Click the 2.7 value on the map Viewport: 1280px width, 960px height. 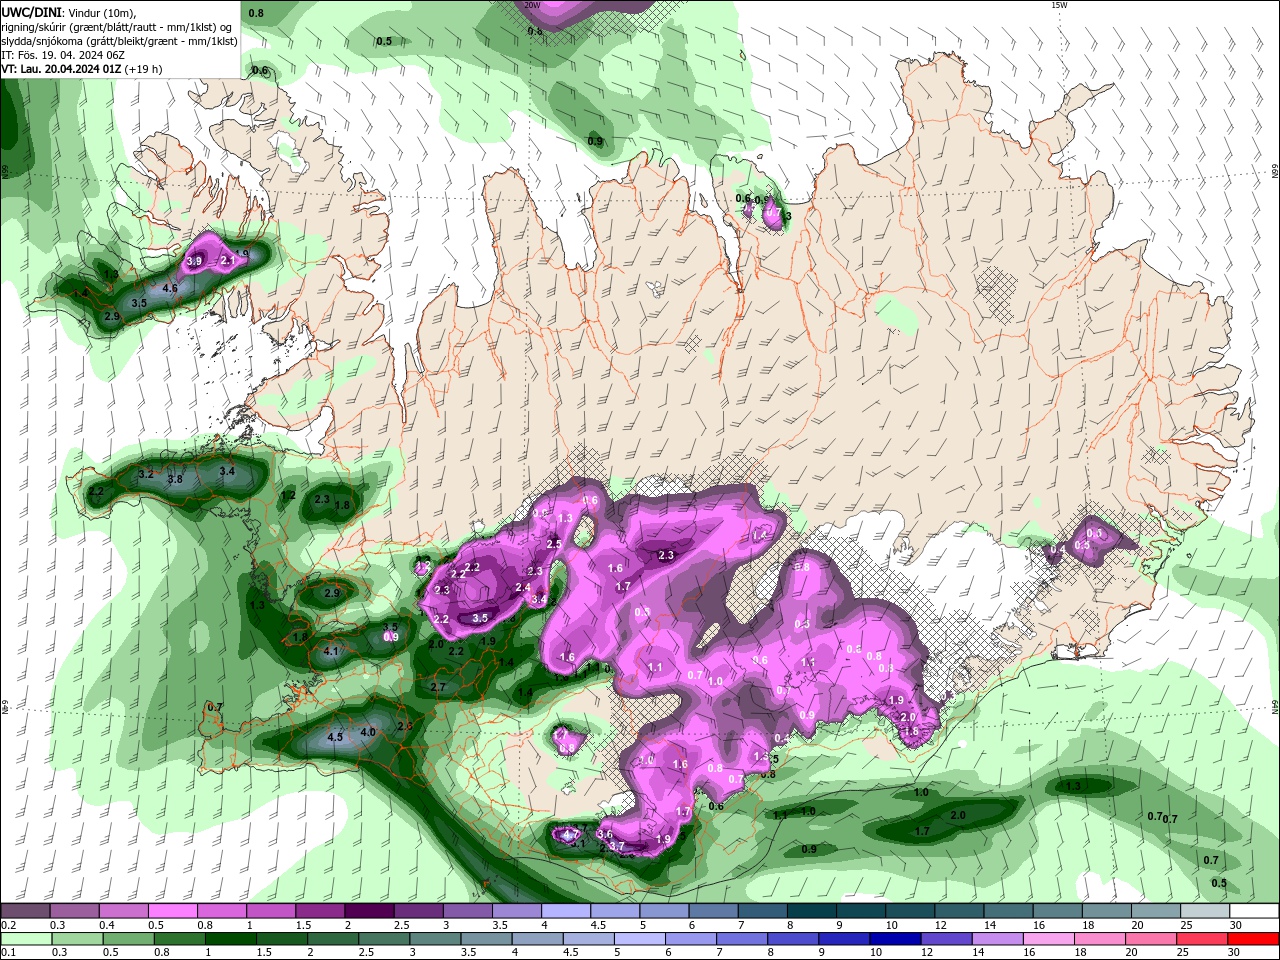(x=438, y=688)
